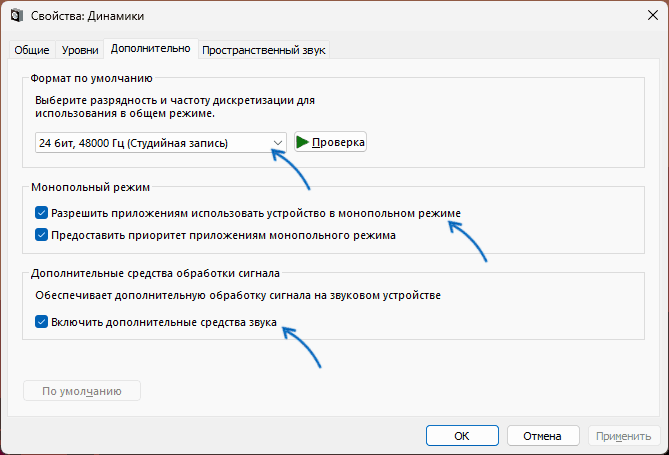Click the По умолчанию button
Image resolution: width=669 pixels, height=455 pixels.
82,391
